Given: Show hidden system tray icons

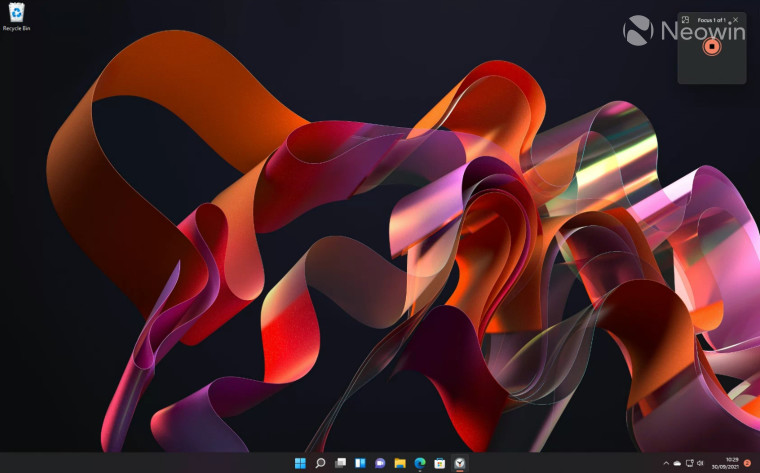Looking at the screenshot, I should click(x=666, y=463).
